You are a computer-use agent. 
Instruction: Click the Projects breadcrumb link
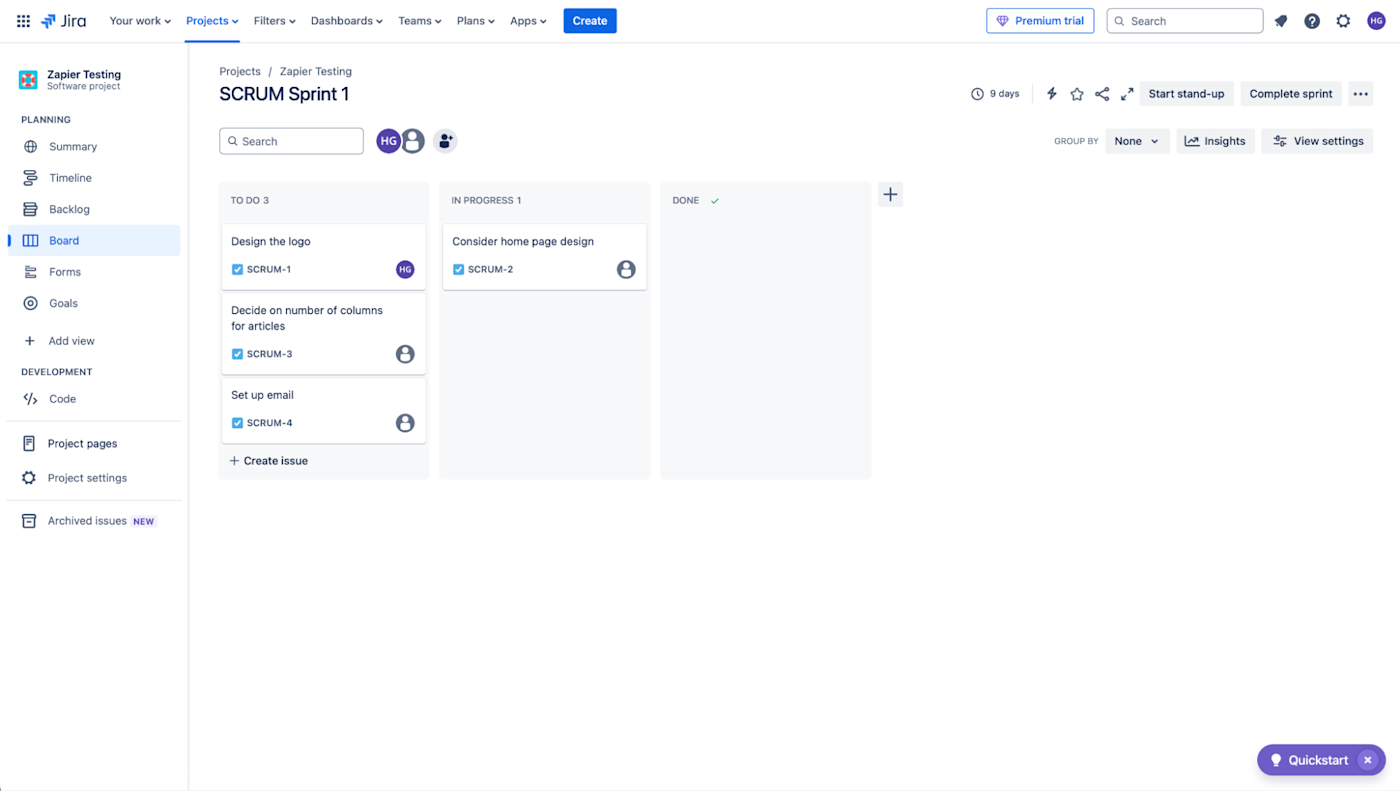(240, 72)
